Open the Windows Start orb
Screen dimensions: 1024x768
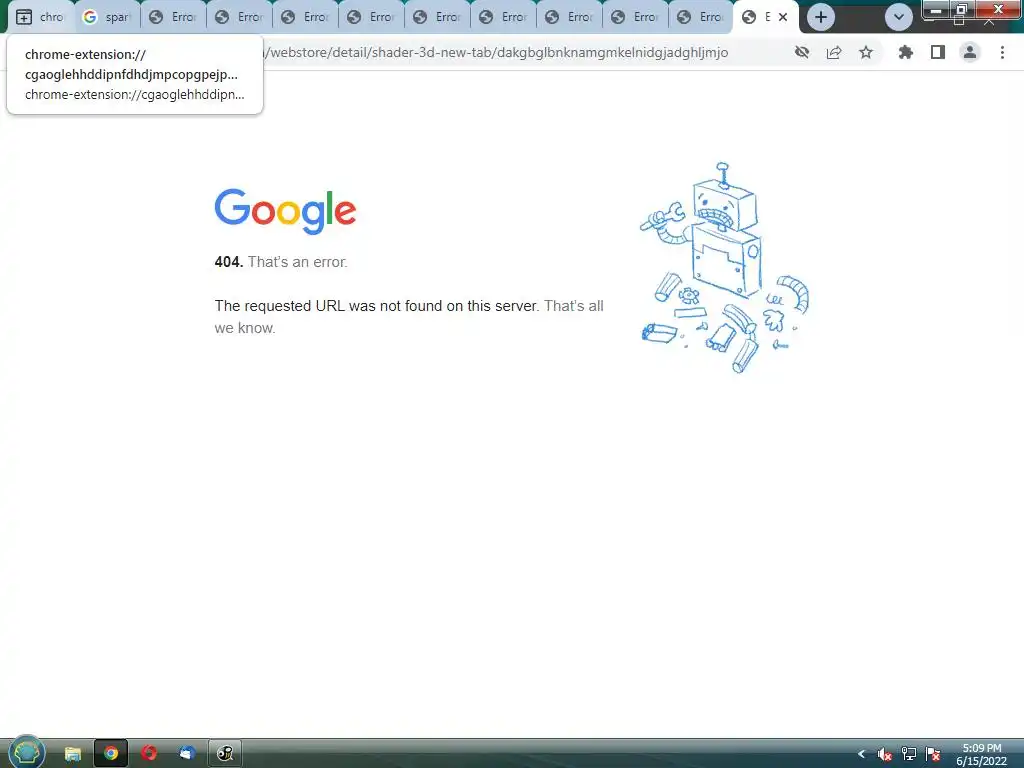(27, 752)
